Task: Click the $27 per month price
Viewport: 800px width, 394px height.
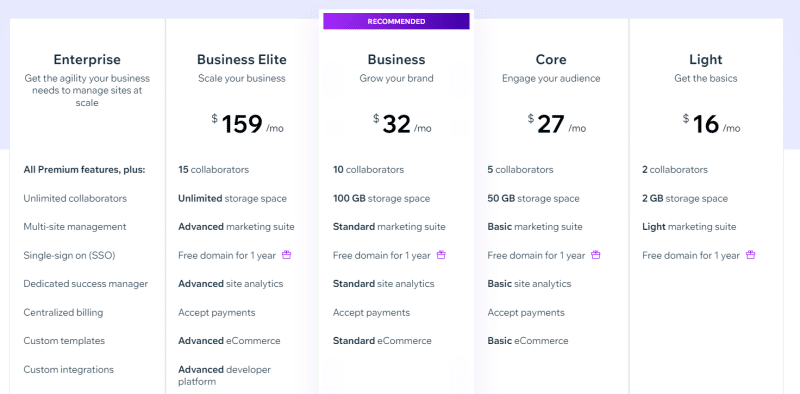Action: pos(557,124)
